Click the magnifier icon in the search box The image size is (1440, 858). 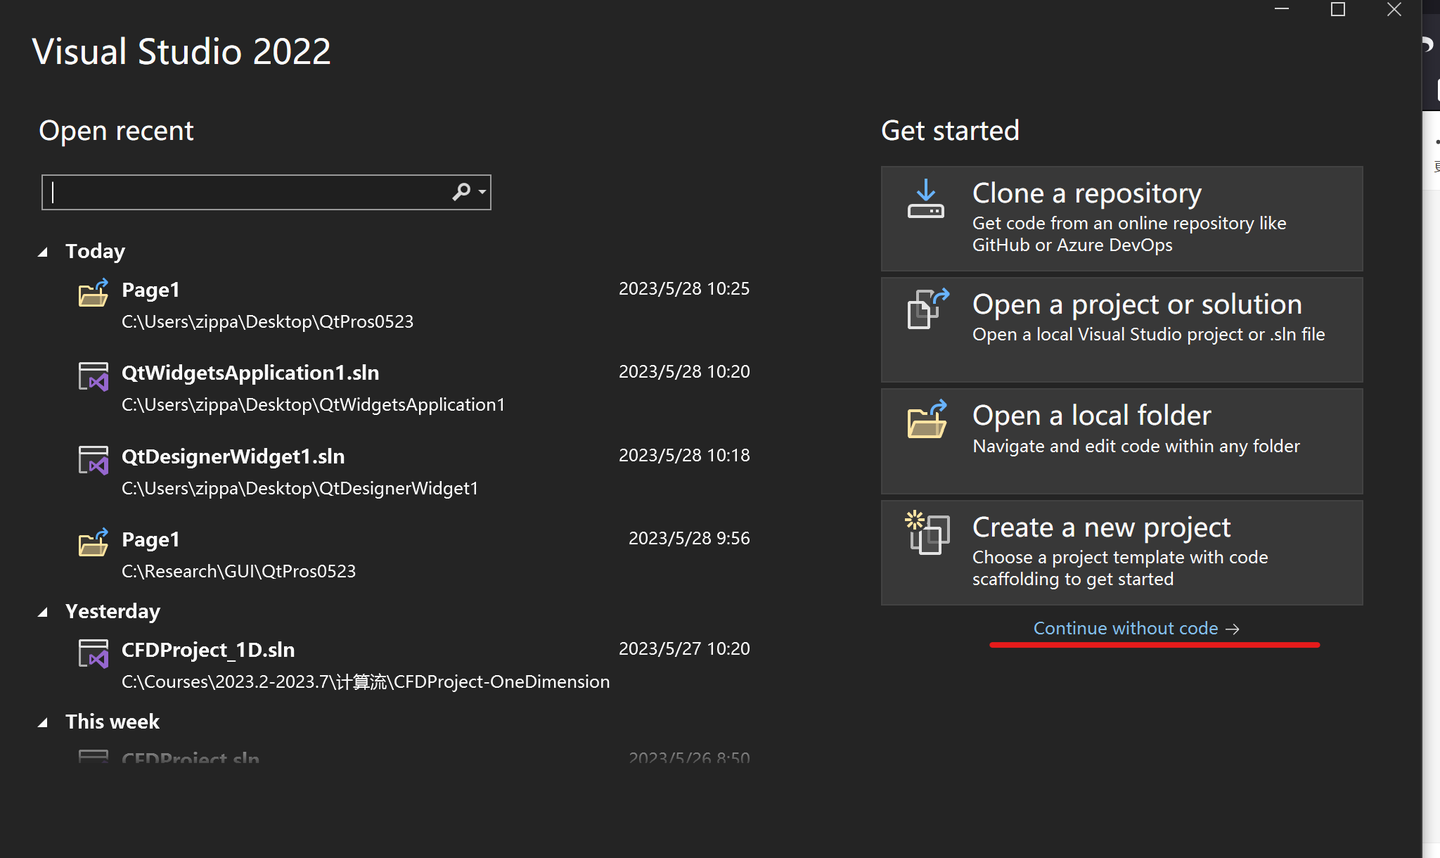pos(460,191)
